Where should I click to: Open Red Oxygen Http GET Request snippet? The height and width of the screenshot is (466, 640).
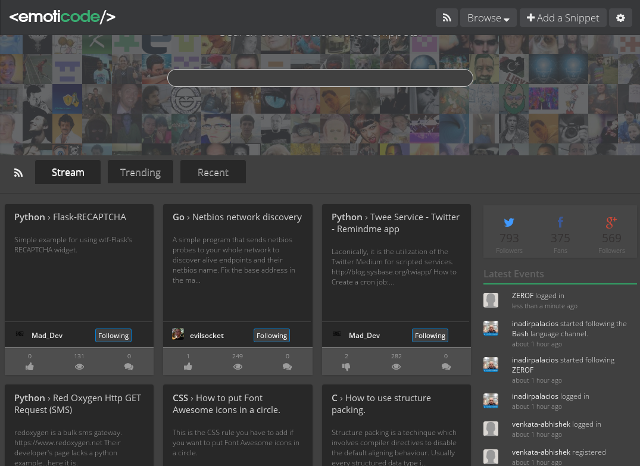[x=78, y=404]
